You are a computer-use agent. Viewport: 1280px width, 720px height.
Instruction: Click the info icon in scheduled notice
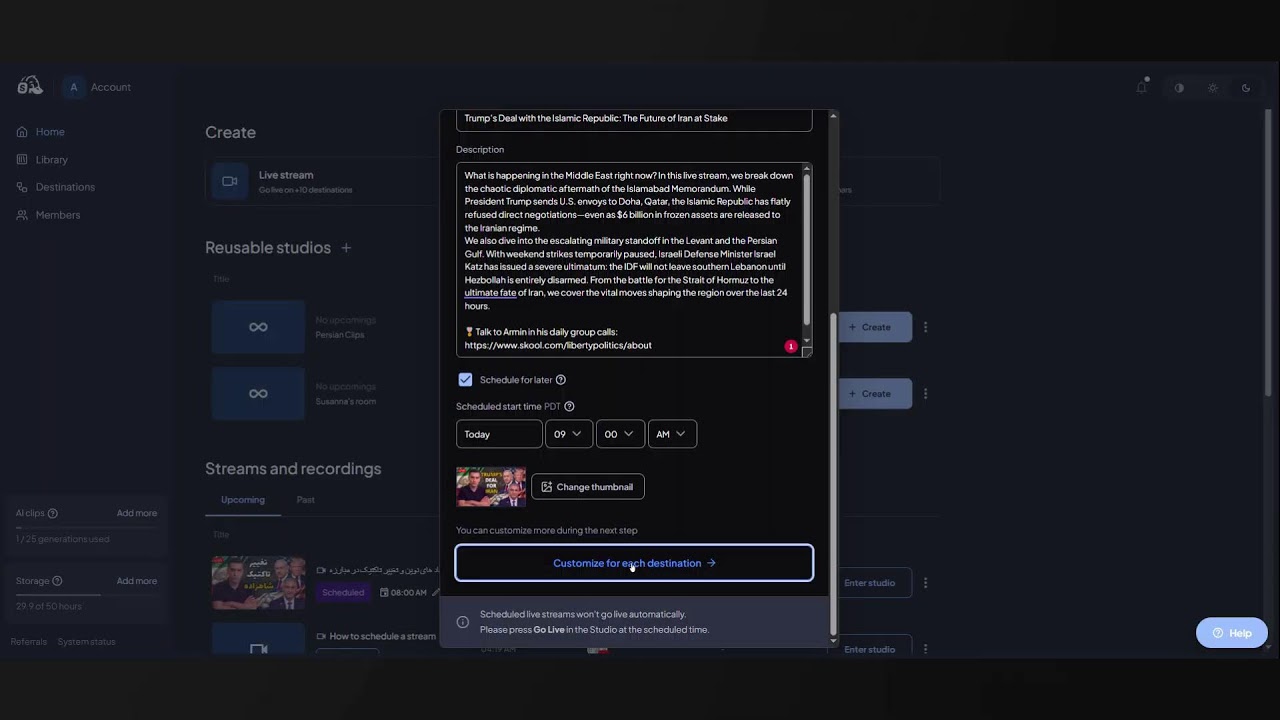pos(463,622)
